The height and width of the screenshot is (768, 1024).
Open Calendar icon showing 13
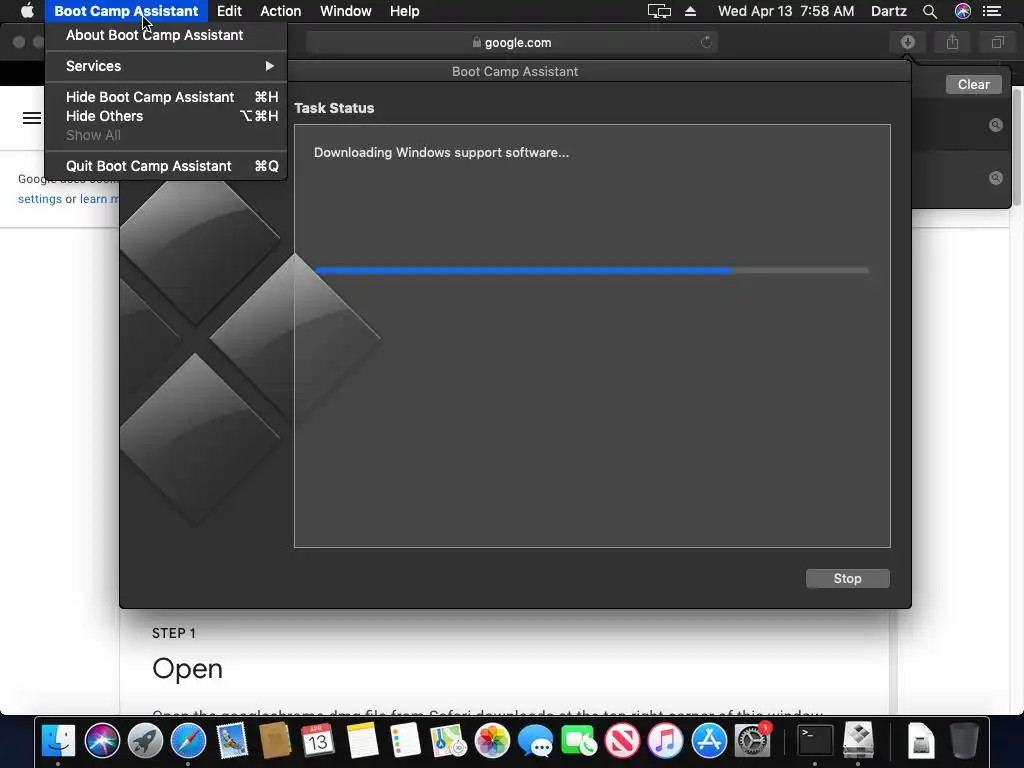click(x=318, y=741)
